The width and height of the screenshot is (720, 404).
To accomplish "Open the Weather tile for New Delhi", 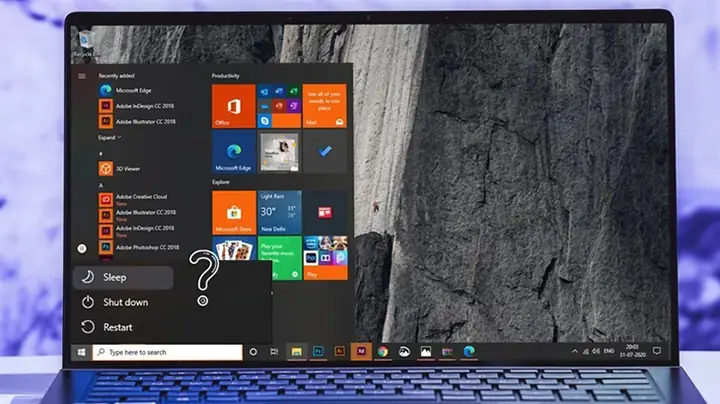I will [280, 213].
